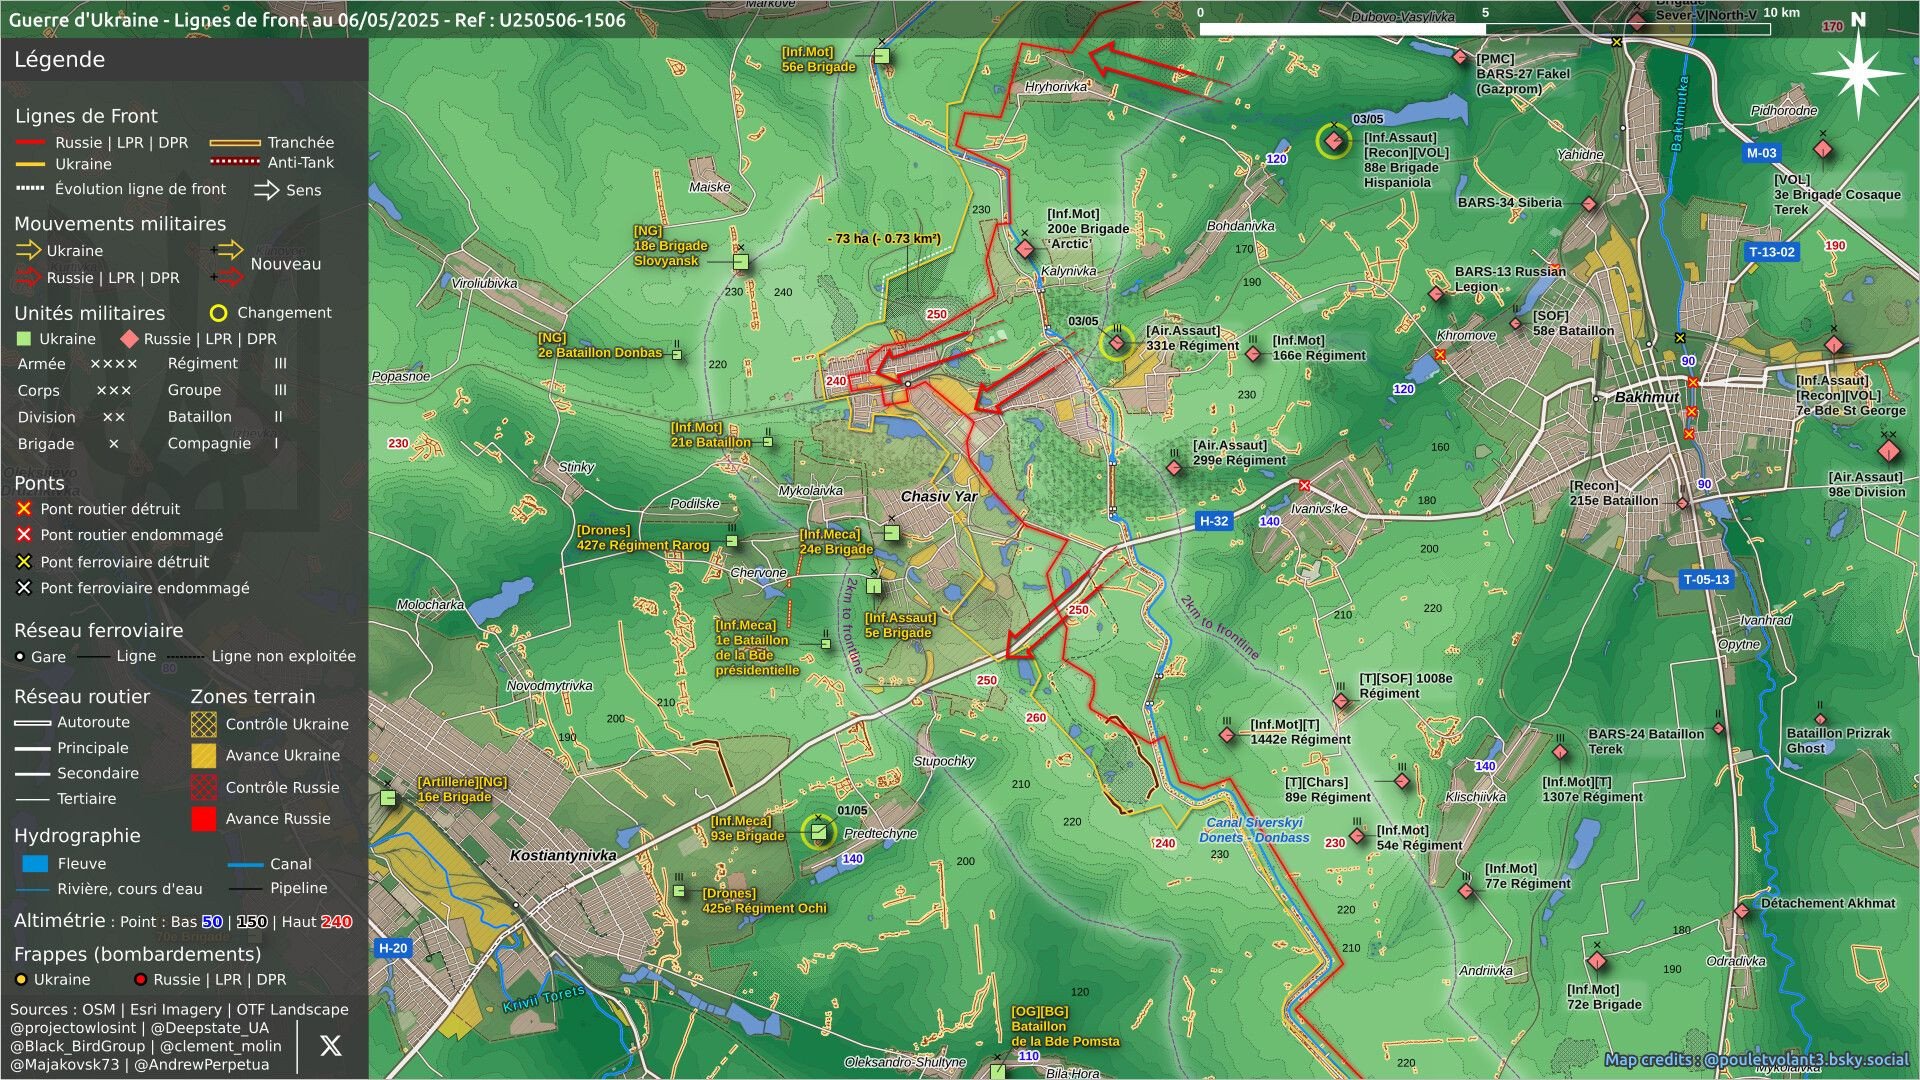
Task: Click the Ivanivs'ke village label
Action: tap(1318, 509)
